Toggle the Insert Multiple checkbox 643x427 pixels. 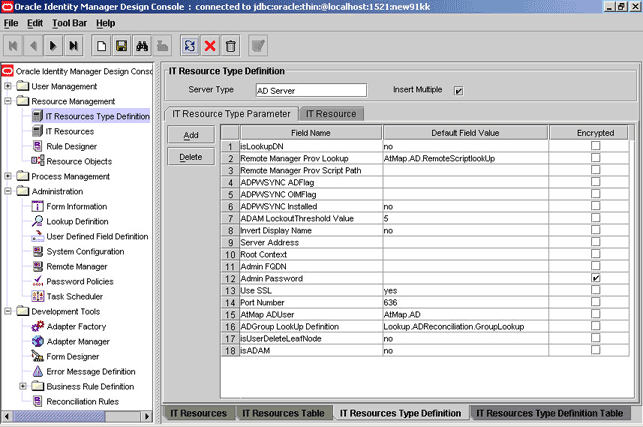pyautogui.click(x=458, y=91)
